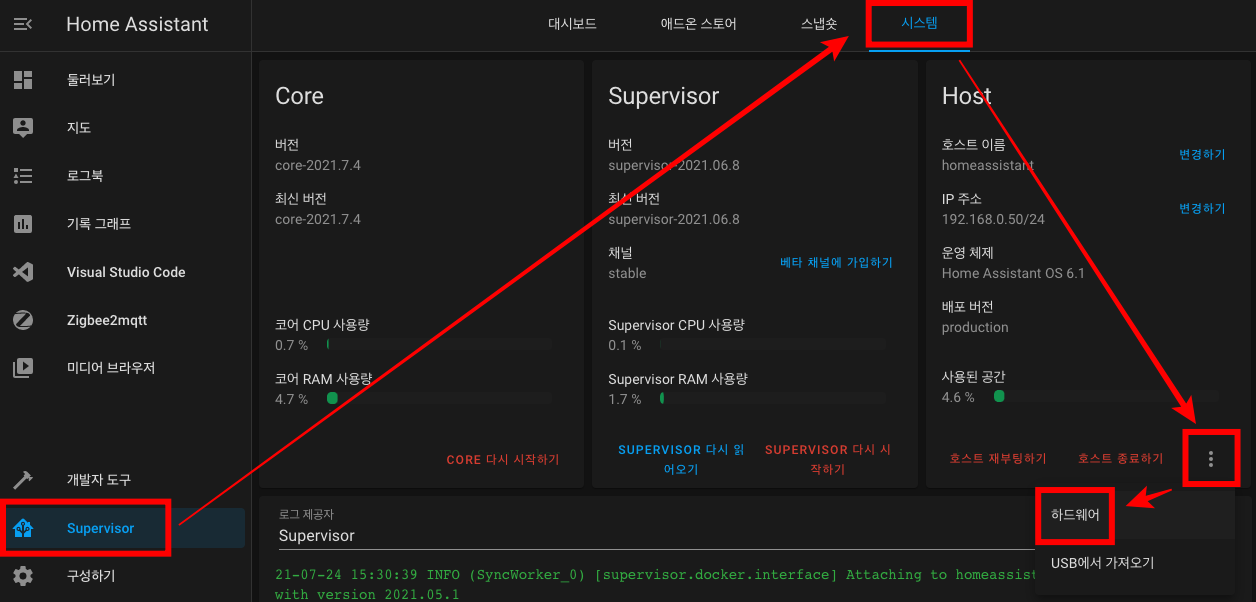
Task: Click the 기록 그래프 chart icon
Action: point(23,224)
